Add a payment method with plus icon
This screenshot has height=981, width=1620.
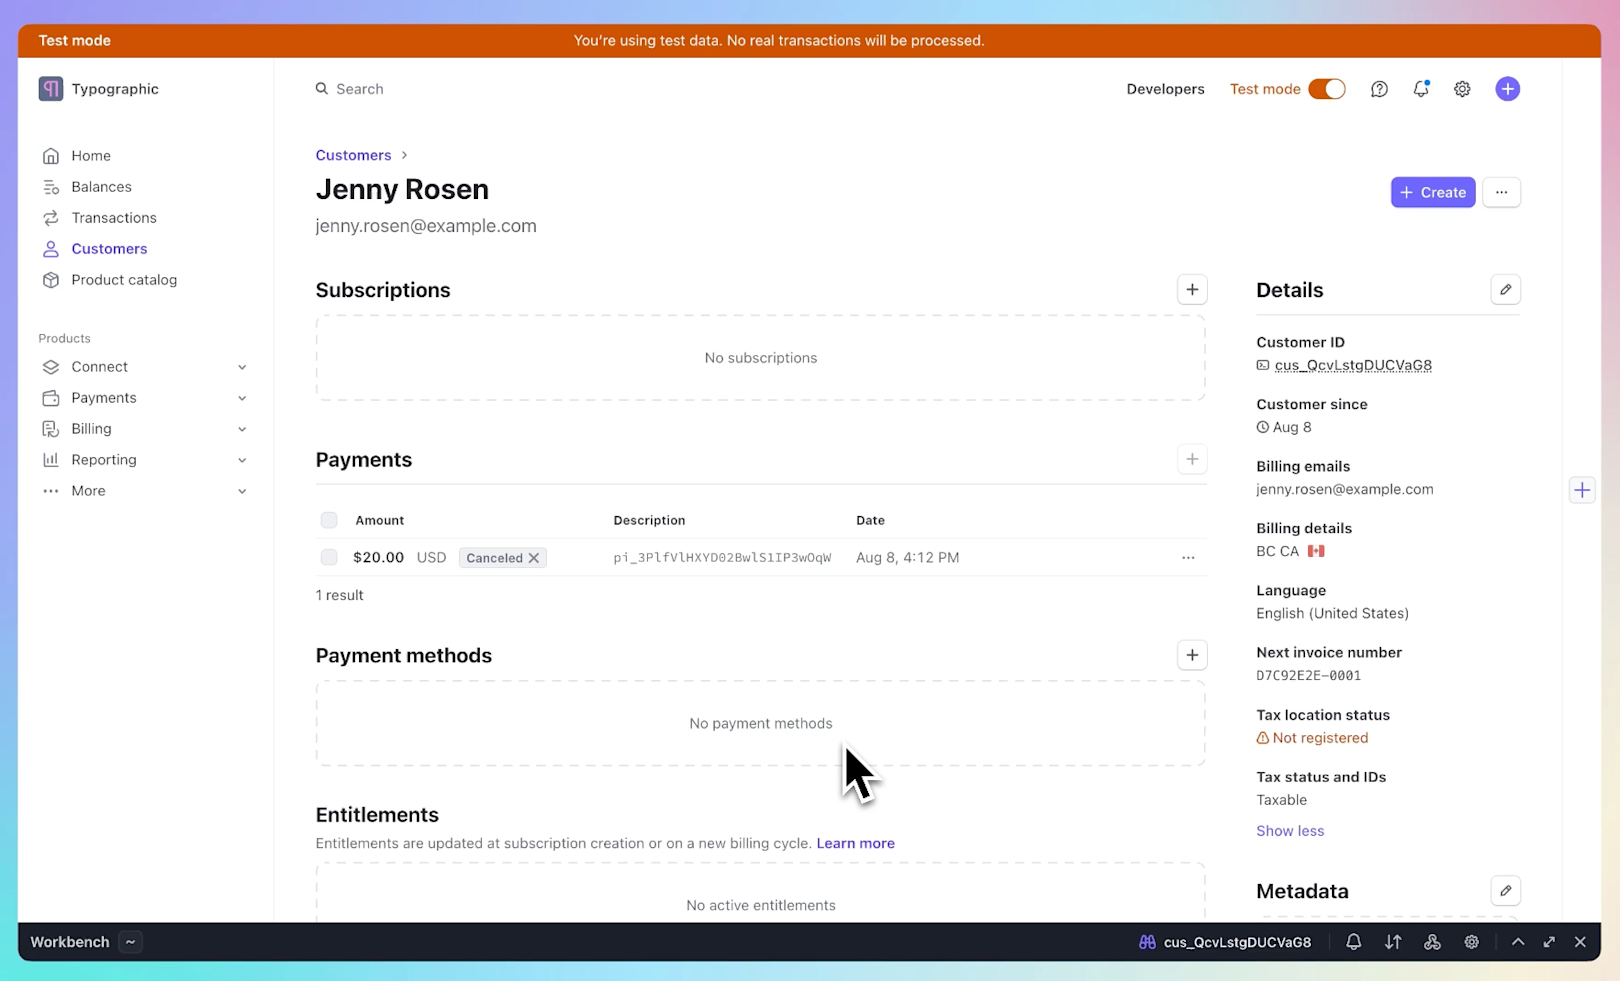click(1192, 656)
